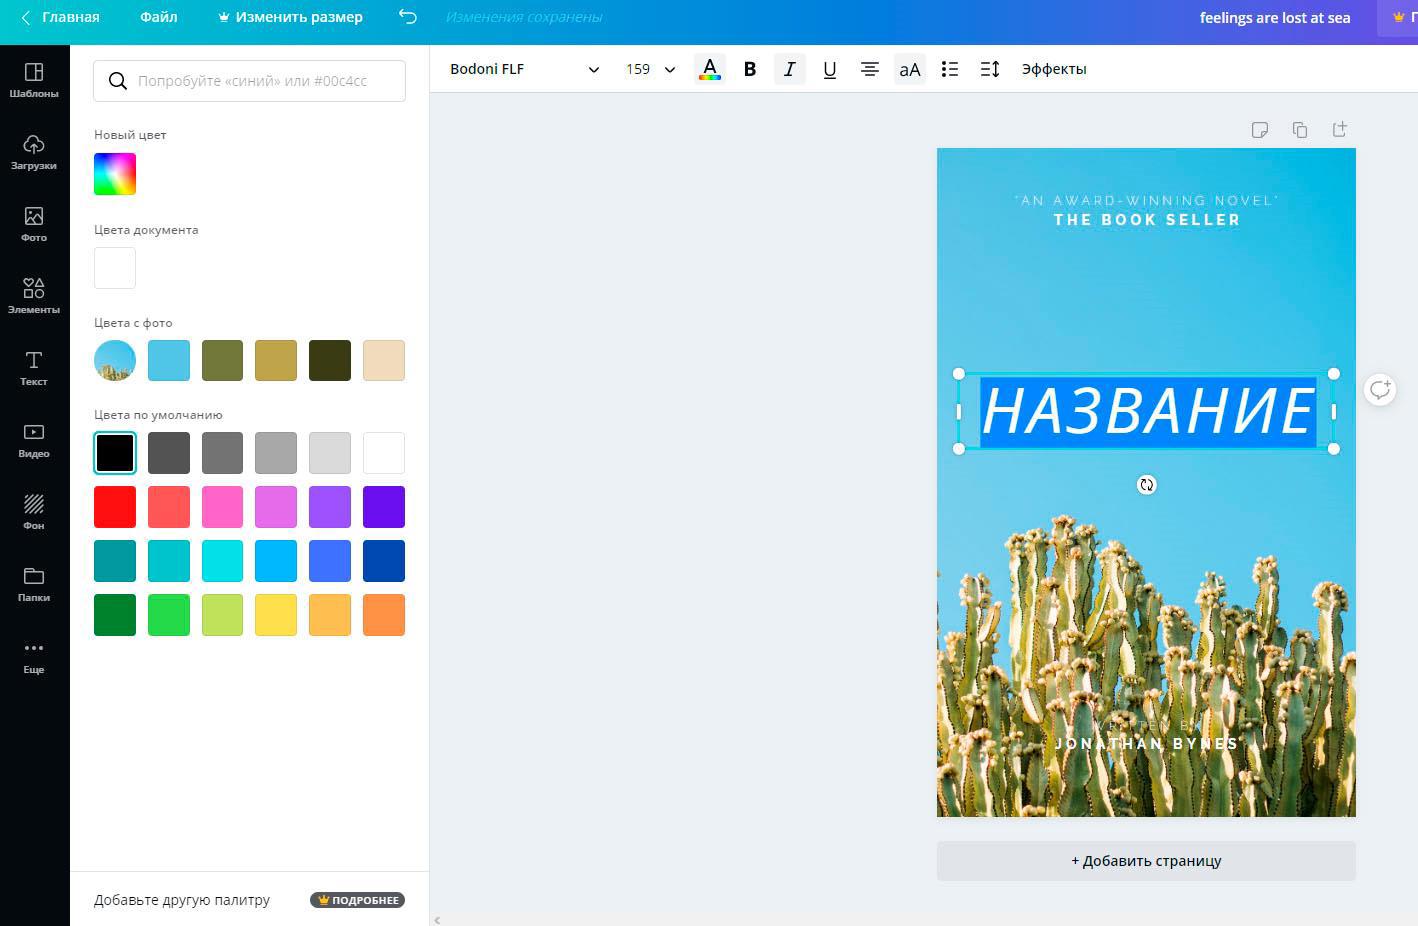Toggle underline formatting
Image resolution: width=1418 pixels, height=926 pixels.
tap(829, 69)
